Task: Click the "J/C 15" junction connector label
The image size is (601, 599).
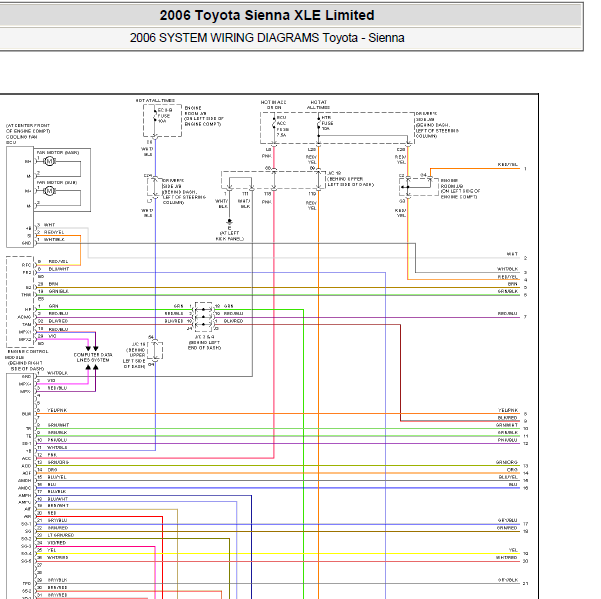Action: click(x=138, y=344)
